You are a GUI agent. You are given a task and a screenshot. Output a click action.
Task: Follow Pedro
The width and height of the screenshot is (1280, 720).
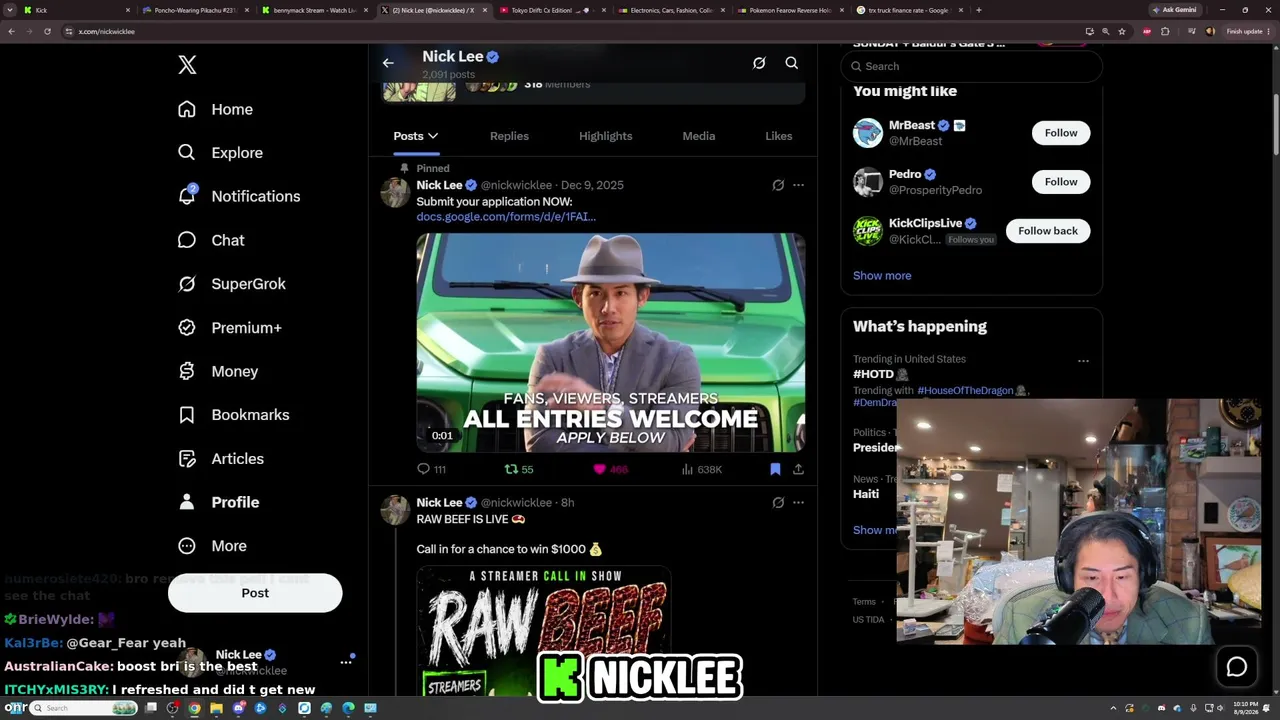coord(1061,182)
